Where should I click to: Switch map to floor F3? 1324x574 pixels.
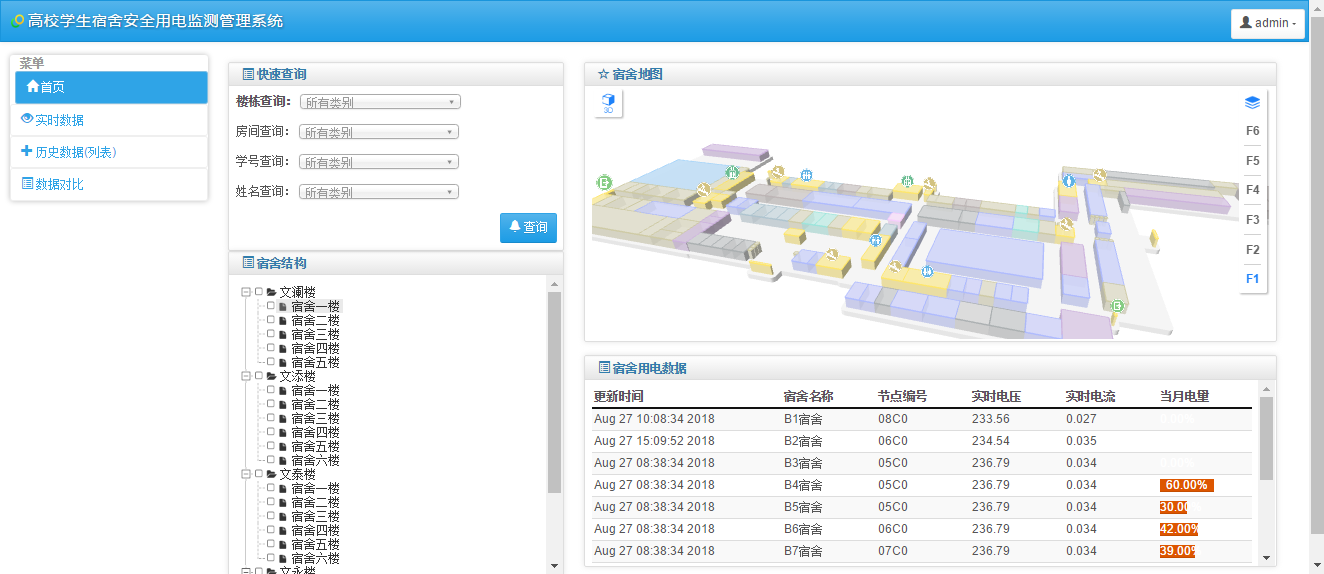pyautogui.click(x=1252, y=220)
